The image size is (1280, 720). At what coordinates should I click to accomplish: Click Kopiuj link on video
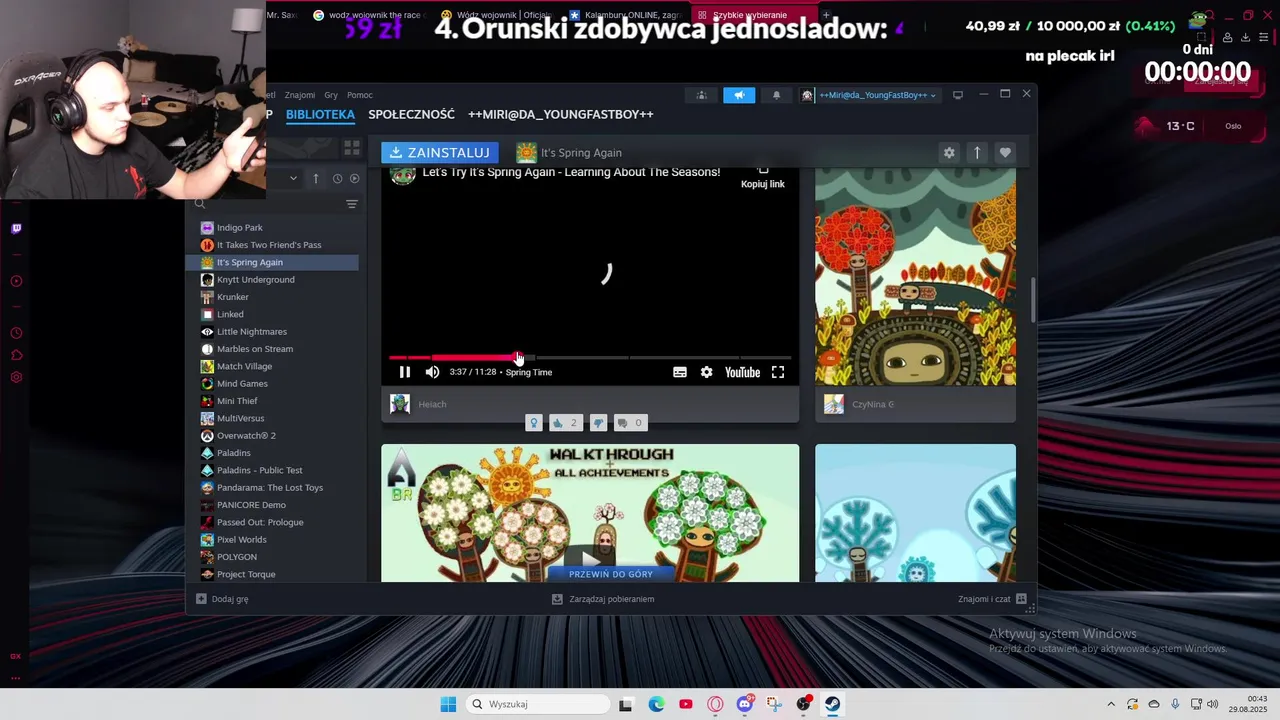coord(763,178)
